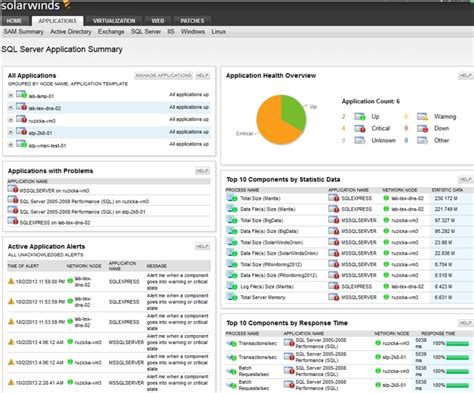474x393 pixels.
Task: Click the SQLEXPRESS on lab-tex-dna-02 critical icon
Action: pos(13,221)
